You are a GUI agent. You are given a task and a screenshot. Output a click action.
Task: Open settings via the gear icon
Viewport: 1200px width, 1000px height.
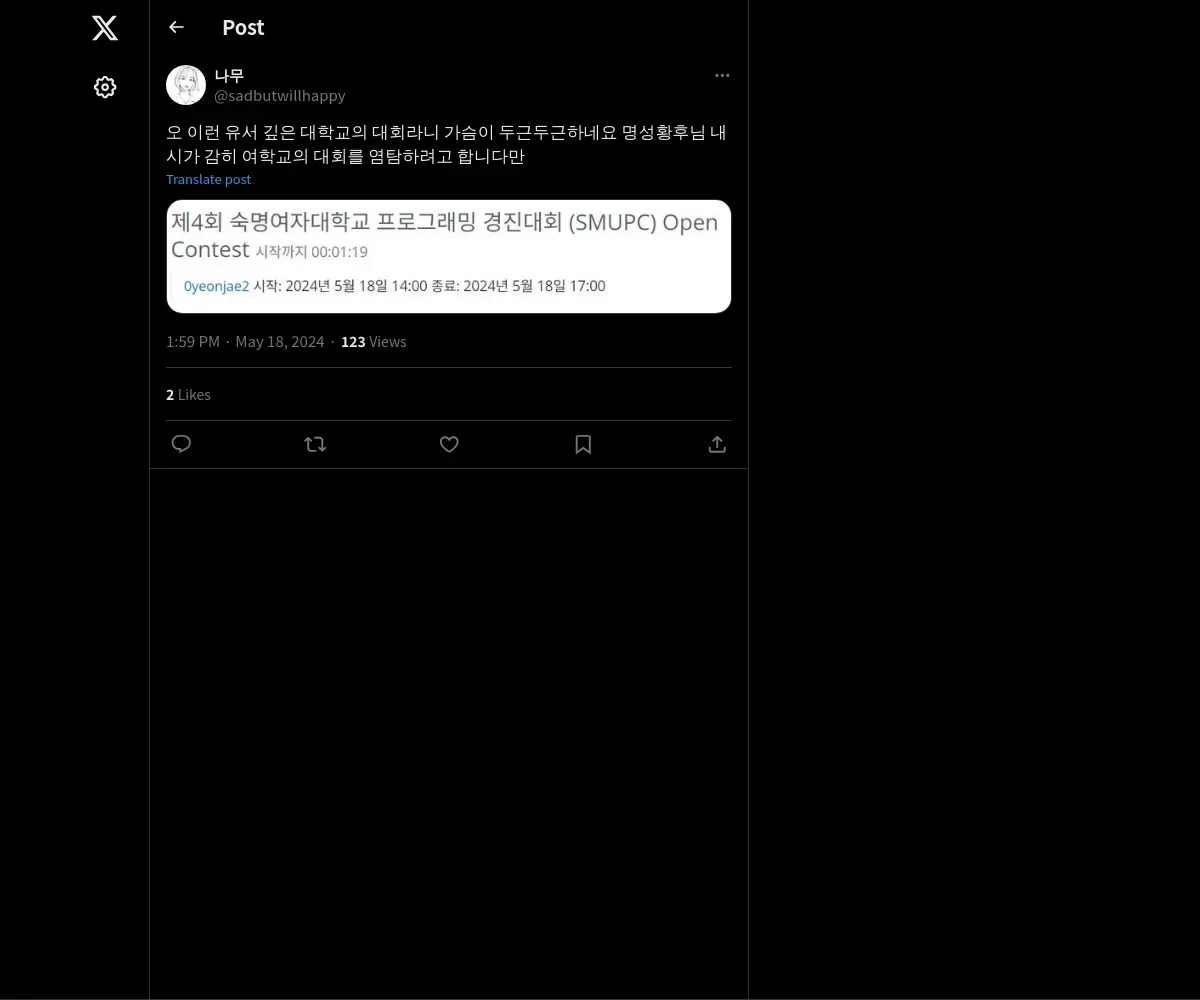tap(105, 87)
